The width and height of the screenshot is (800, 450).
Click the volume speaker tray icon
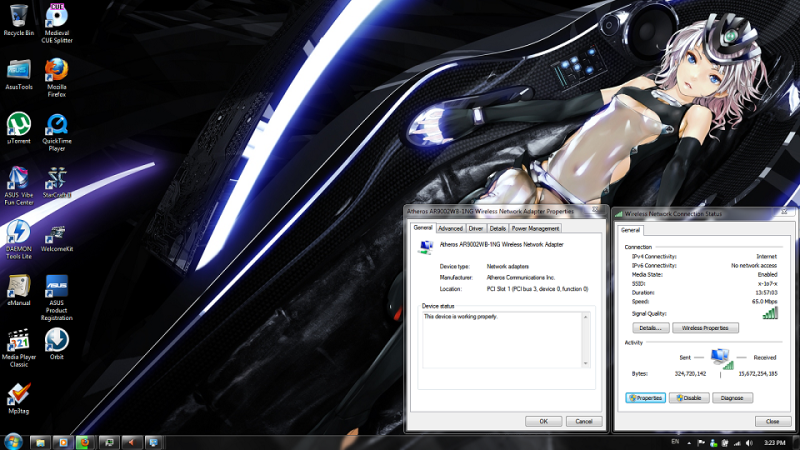click(x=749, y=442)
